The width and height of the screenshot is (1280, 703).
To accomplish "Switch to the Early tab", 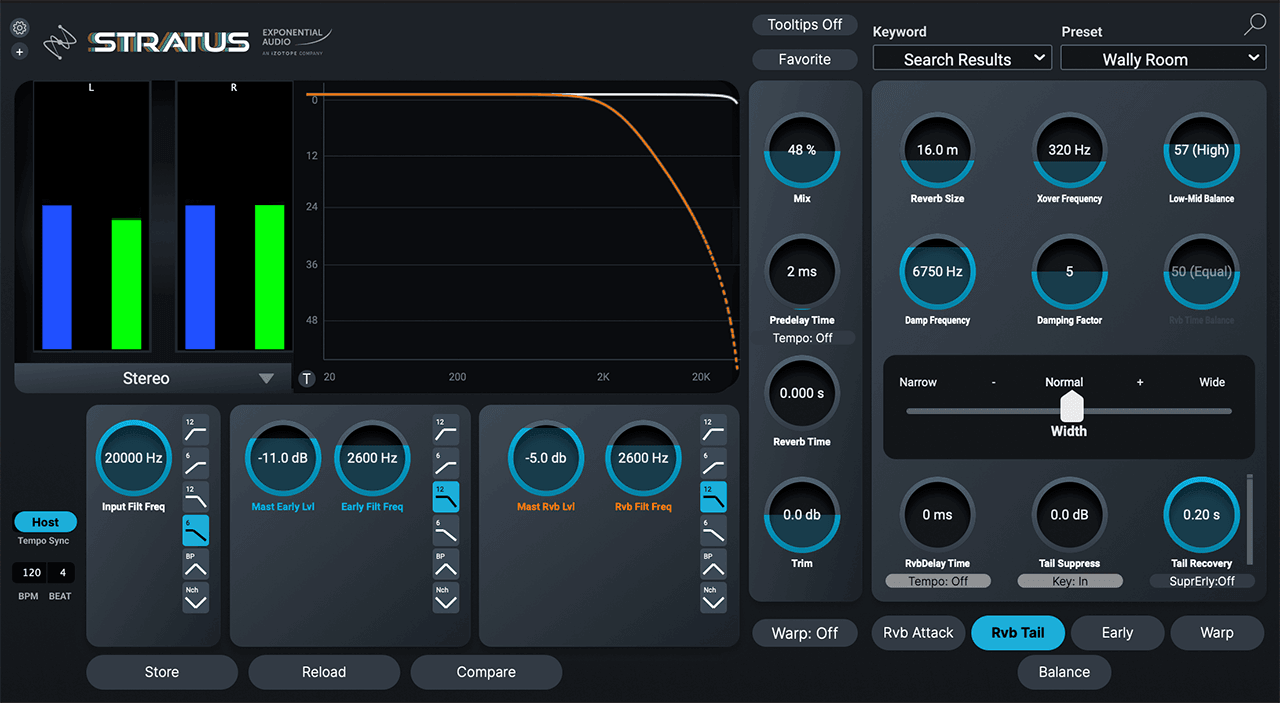I will [1117, 633].
